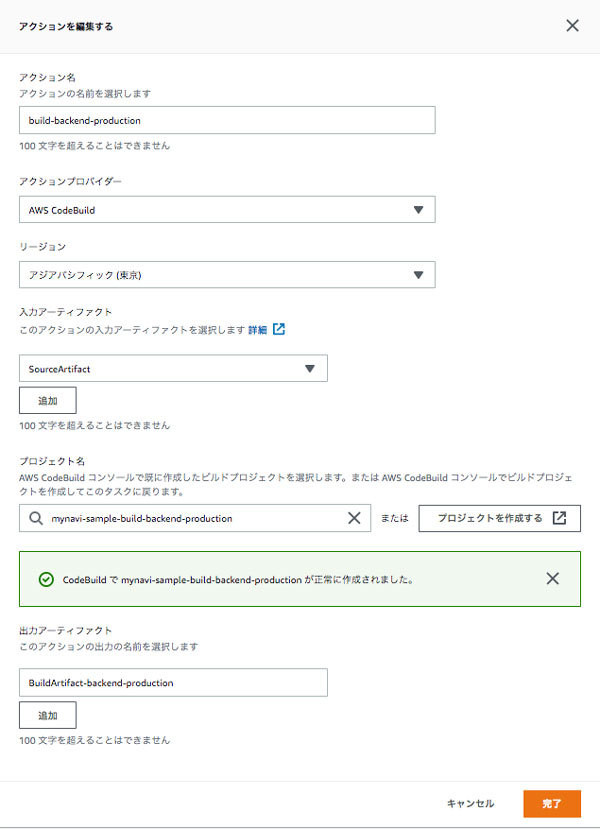Click 追加 under the output artifact field

48,715
